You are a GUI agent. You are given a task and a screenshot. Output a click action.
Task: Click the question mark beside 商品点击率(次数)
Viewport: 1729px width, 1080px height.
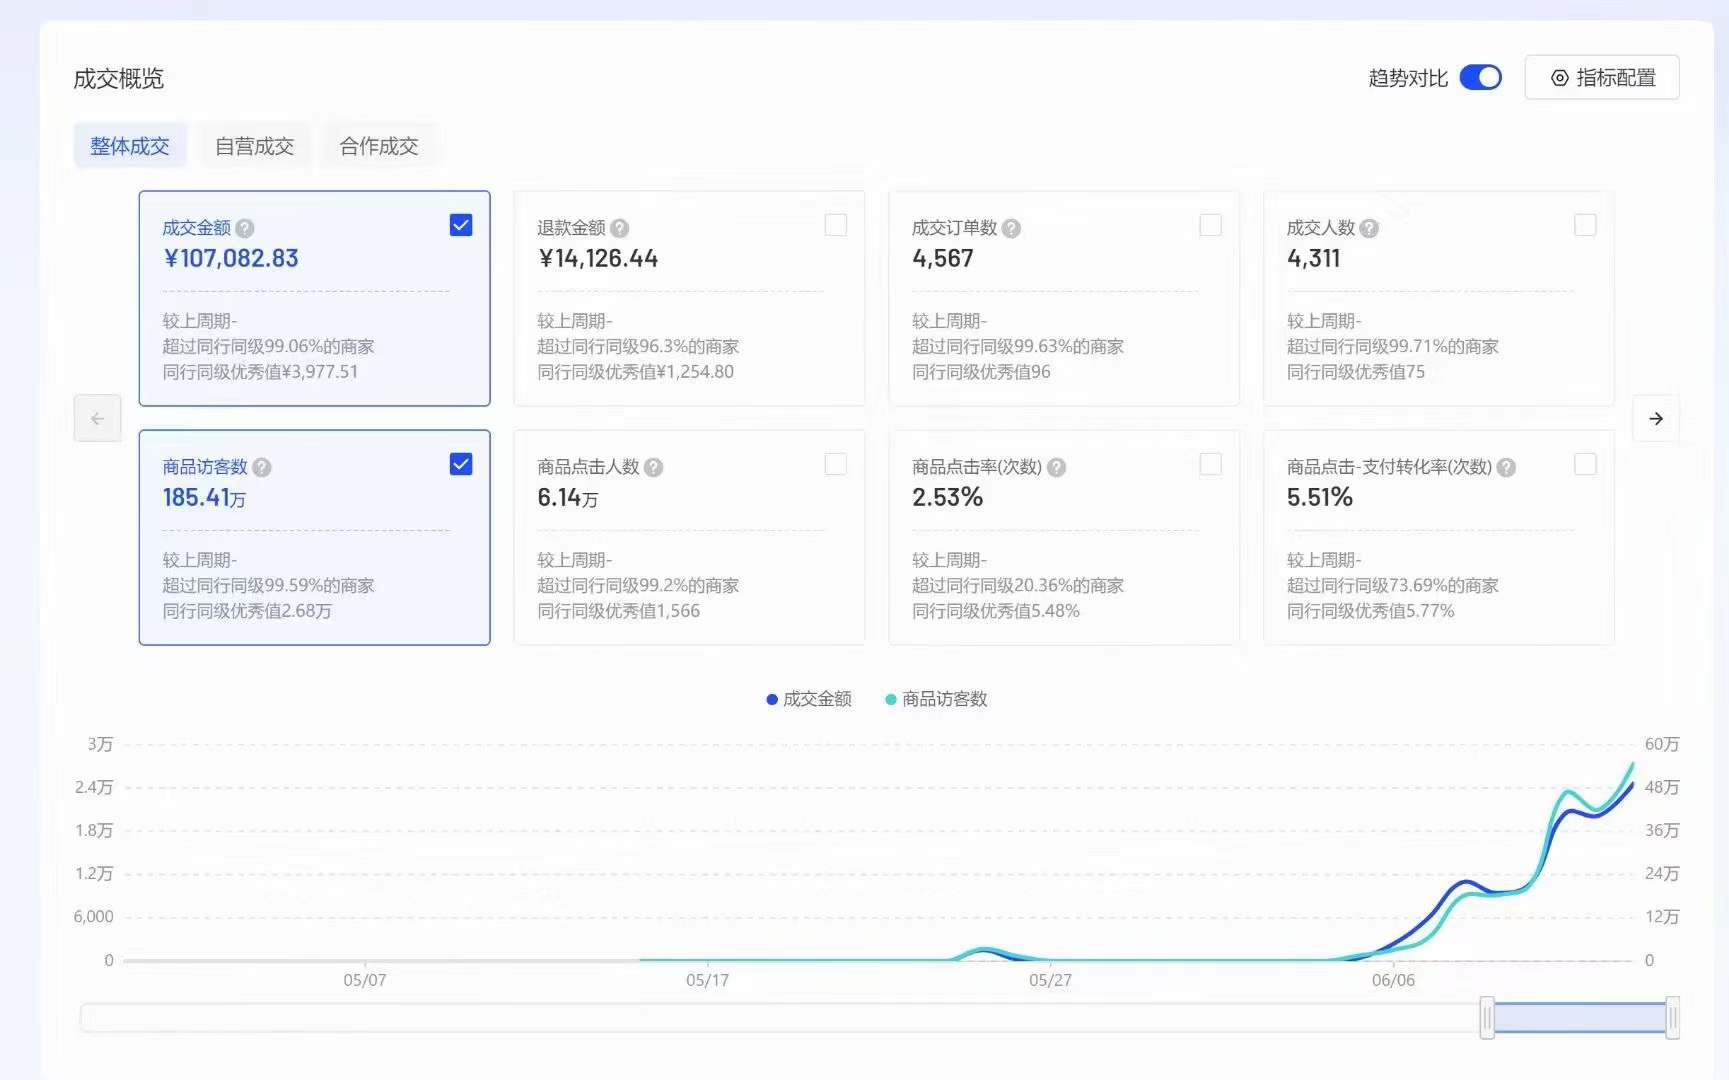coord(1058,466)
